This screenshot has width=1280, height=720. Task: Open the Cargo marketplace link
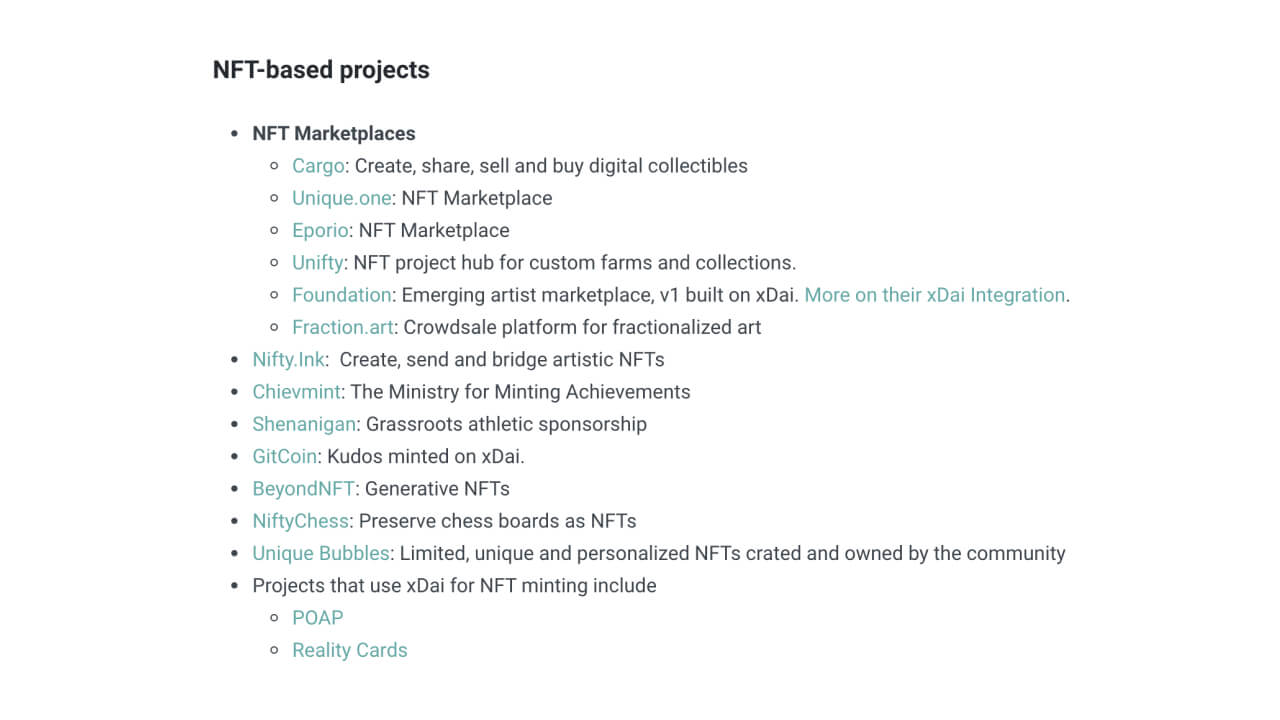318,166
